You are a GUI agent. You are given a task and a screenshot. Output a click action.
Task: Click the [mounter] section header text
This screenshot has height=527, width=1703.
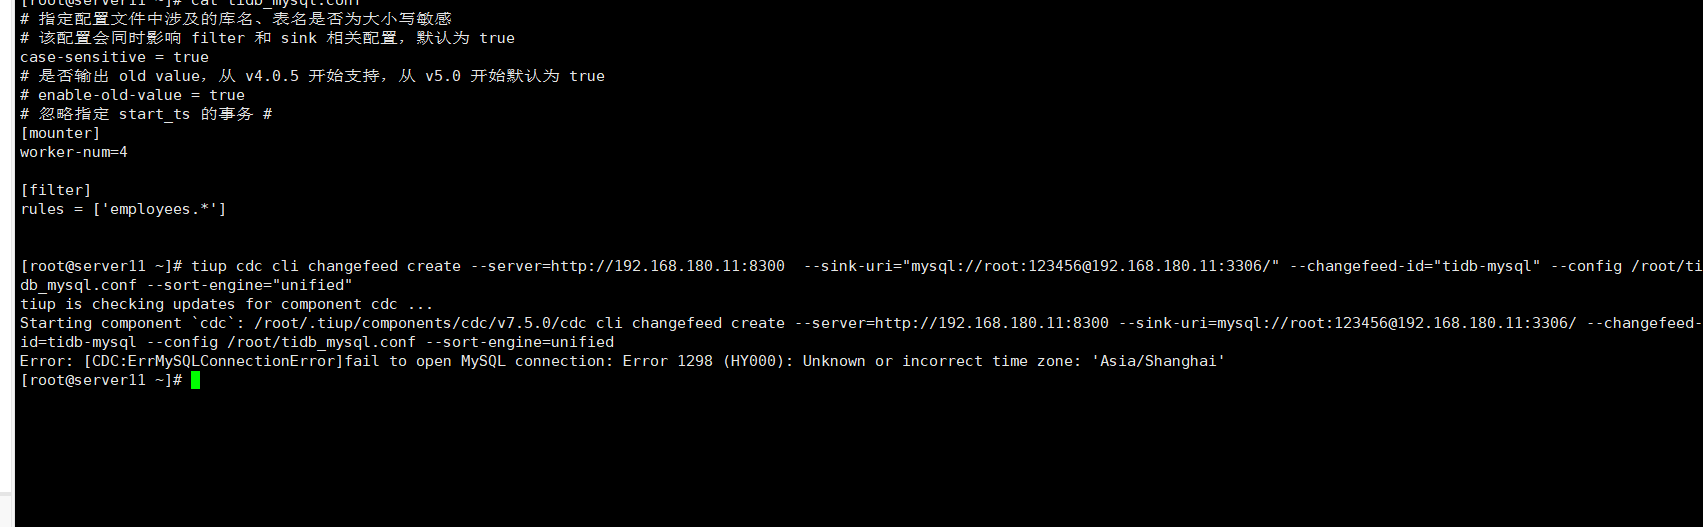tap(60, 133)
